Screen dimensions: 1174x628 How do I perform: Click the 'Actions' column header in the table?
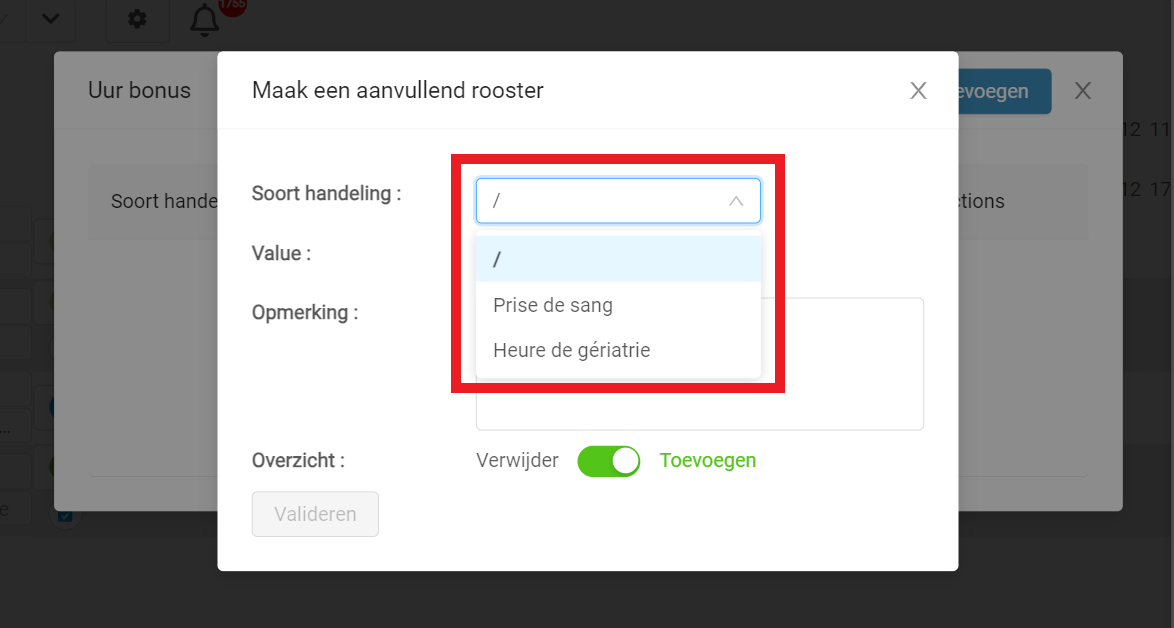pos(981,201)
